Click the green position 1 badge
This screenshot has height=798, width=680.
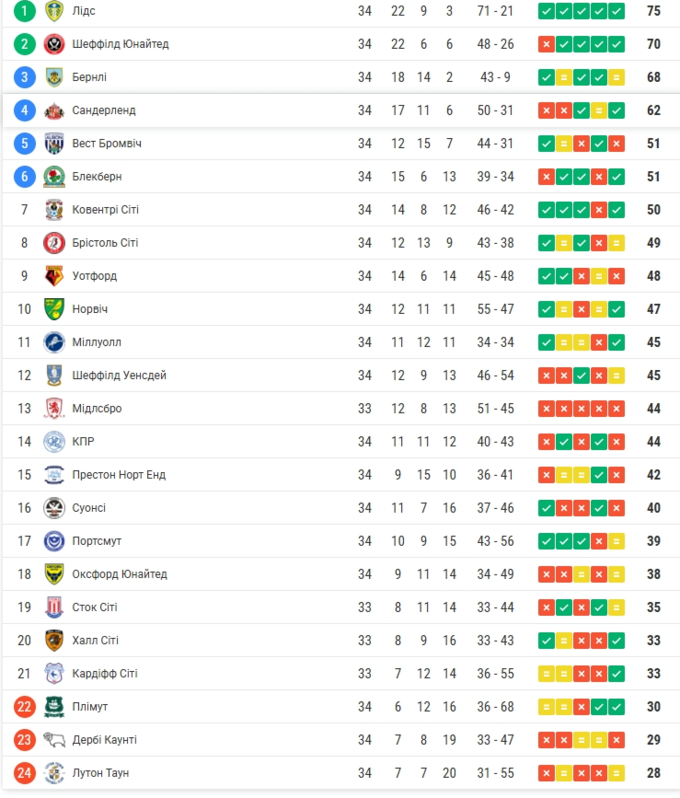(25, 11)
